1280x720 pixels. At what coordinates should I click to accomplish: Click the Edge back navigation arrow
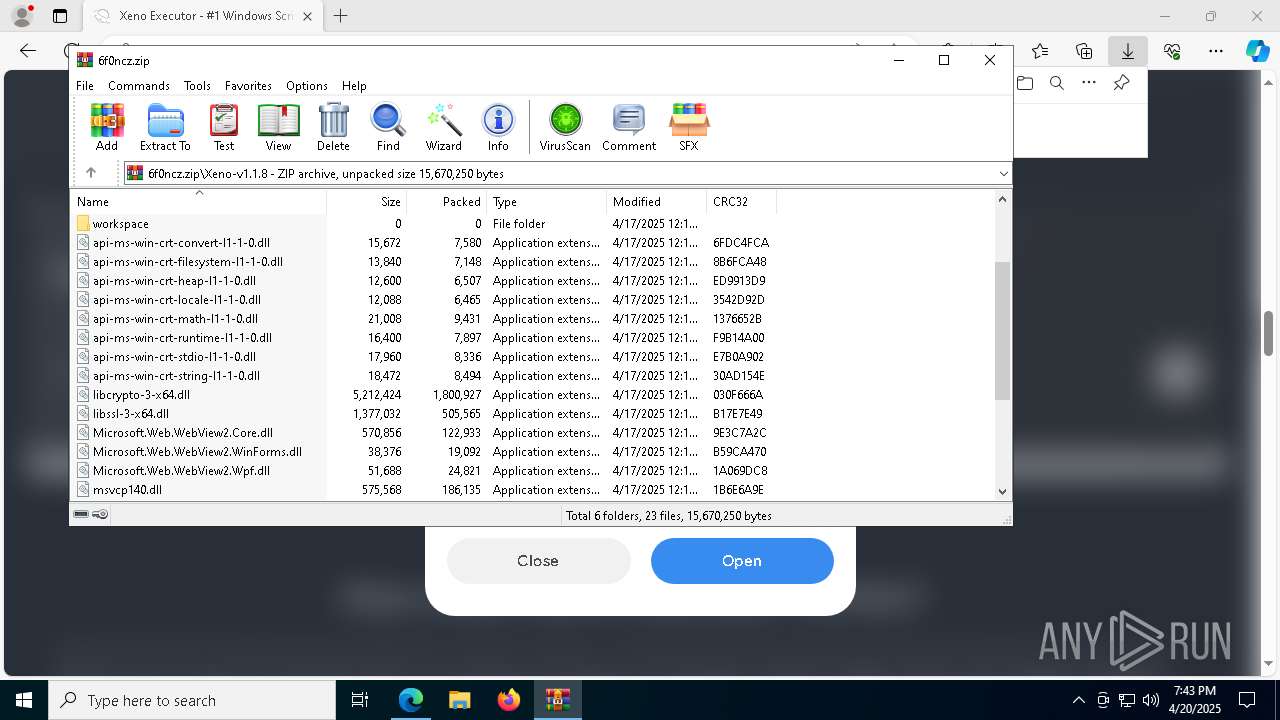(x=28, y=51)
